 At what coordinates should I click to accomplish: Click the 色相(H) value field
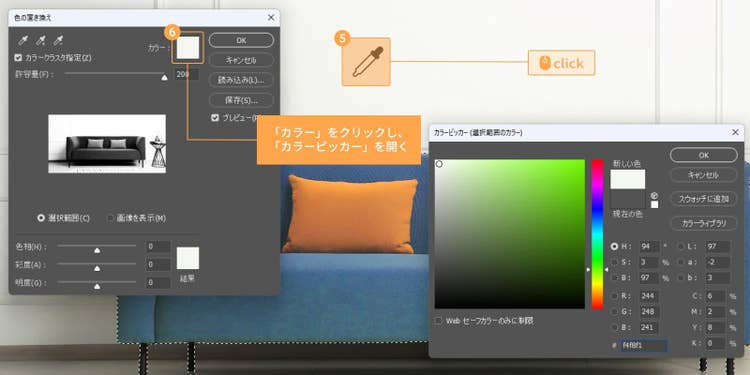click(158, 247)
